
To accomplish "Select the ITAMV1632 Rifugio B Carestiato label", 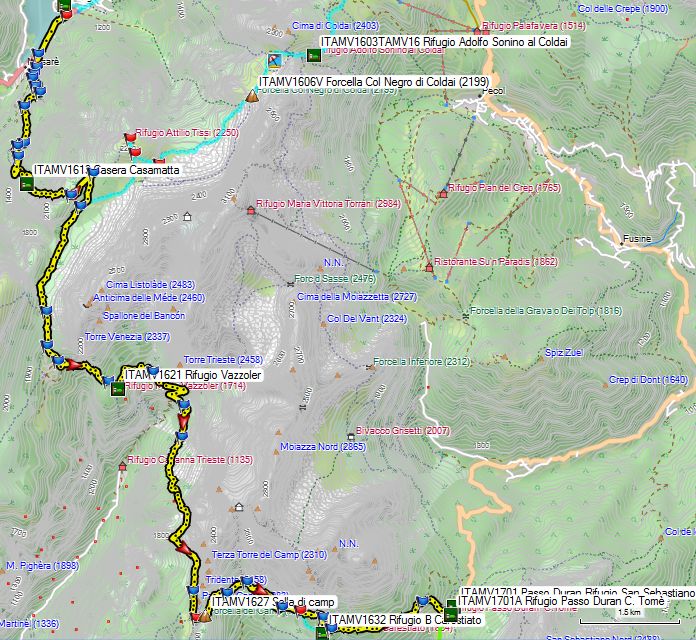I will 405,620.
